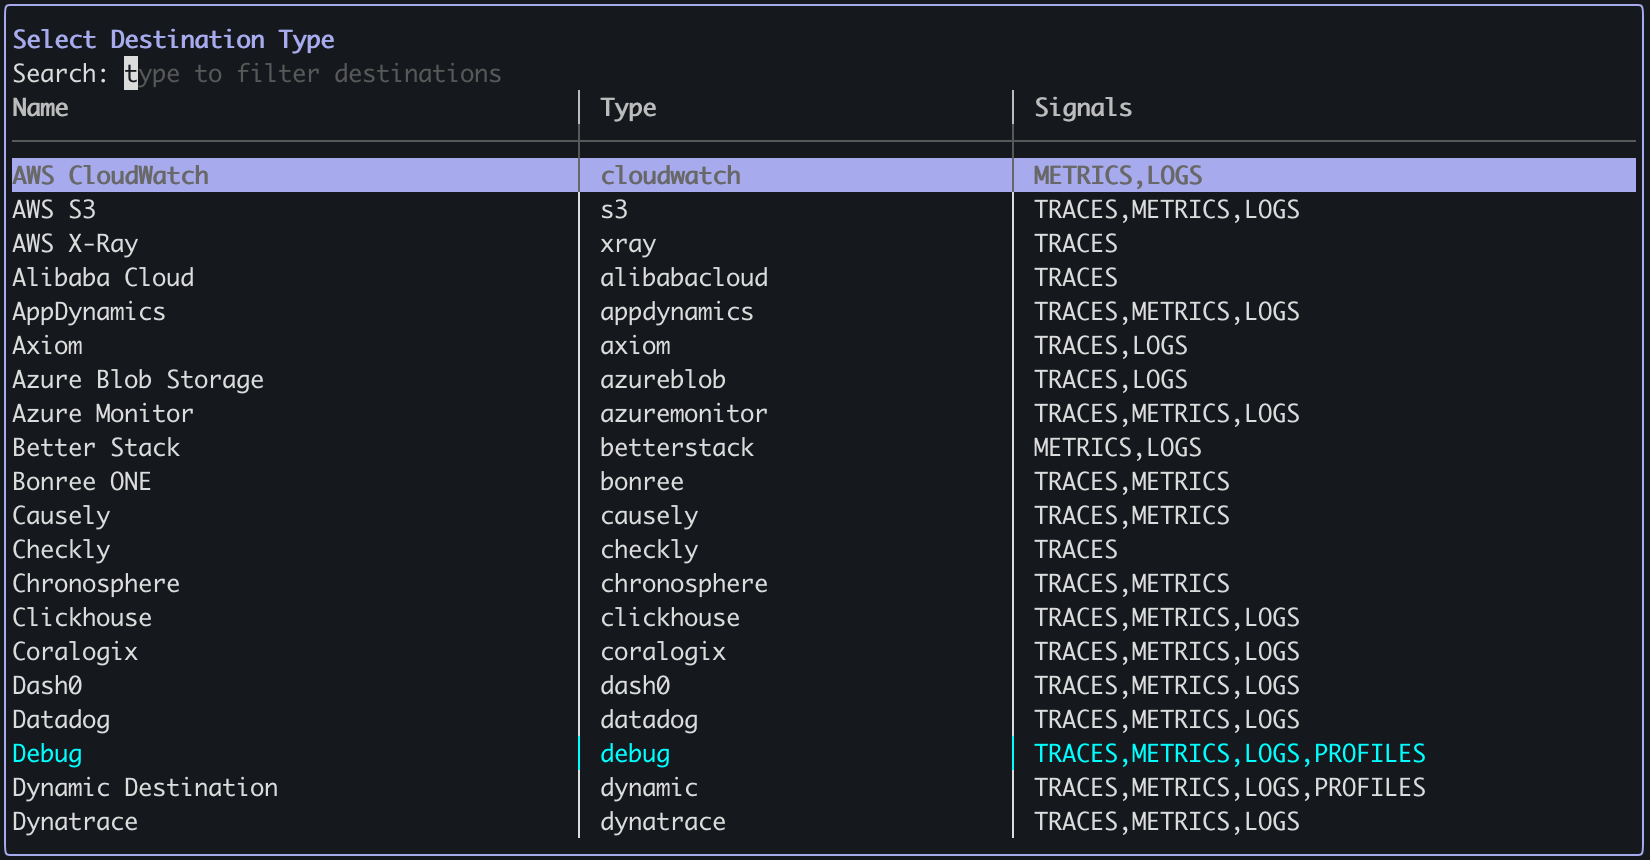Click the Select Destination Type title
The width and height of the screenshot is (1650, 860).
point(173,40)
